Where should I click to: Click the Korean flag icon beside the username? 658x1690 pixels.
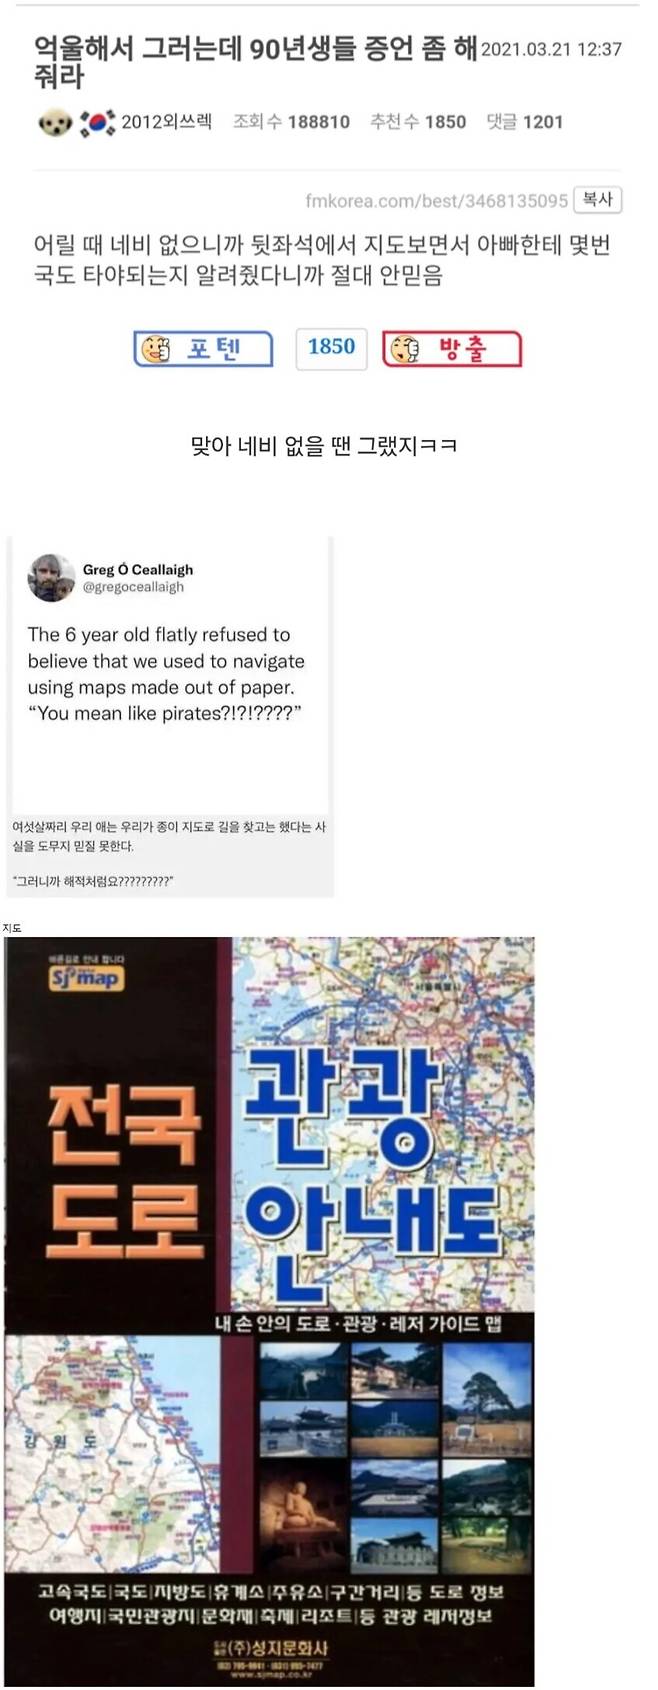point(98,122)
